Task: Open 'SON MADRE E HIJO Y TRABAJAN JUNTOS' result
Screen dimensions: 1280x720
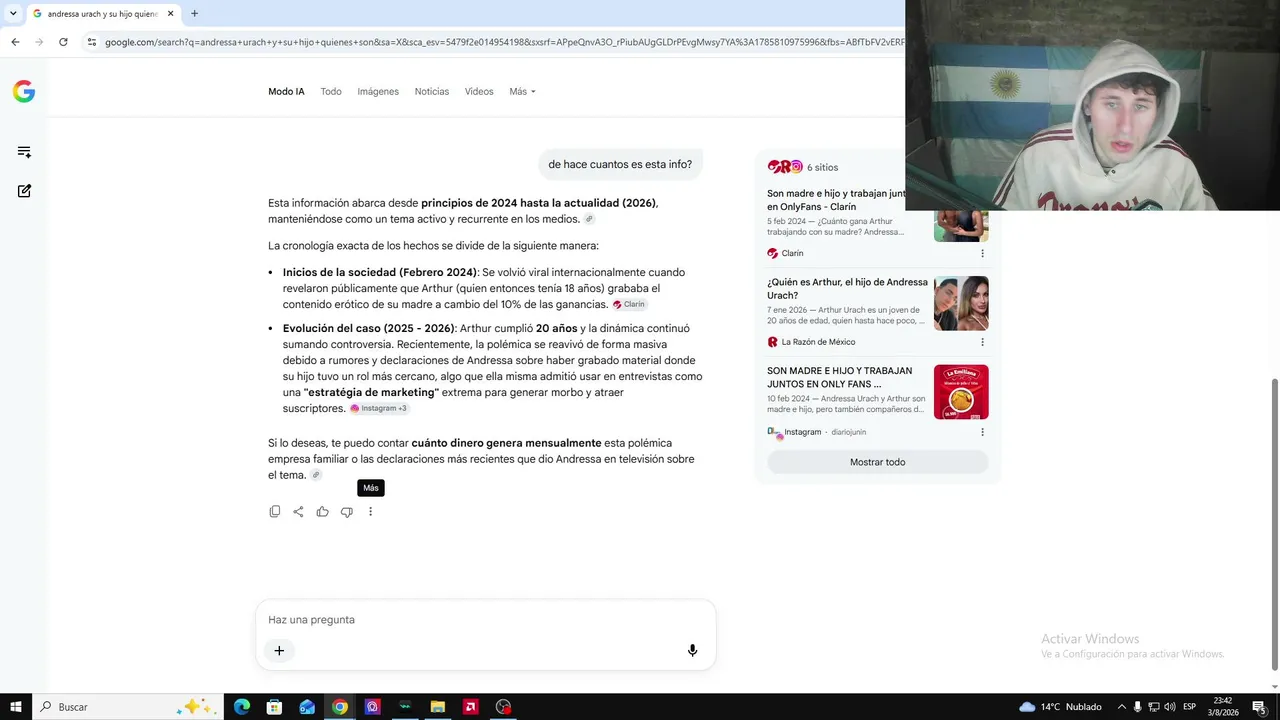Action: (840, 377)
